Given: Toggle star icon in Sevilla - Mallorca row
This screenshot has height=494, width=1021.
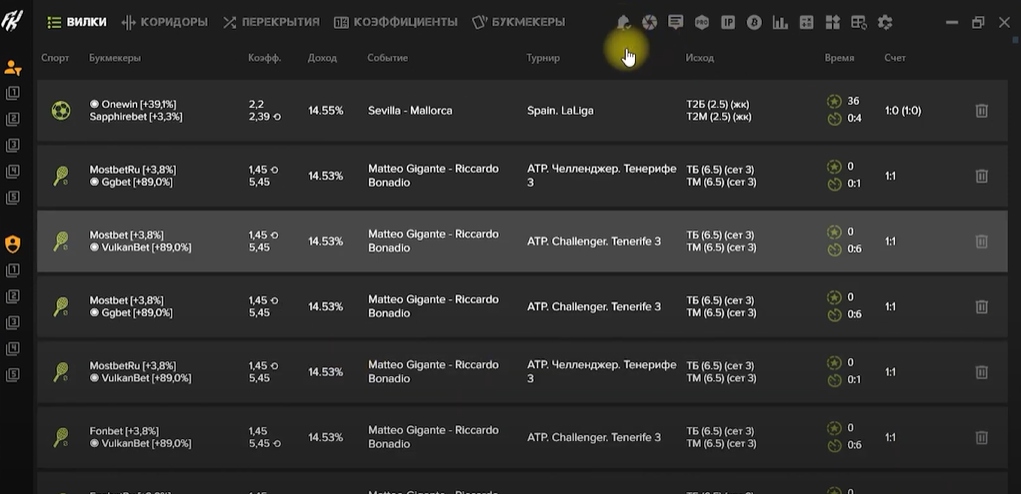Looking at the screenshot, I should coord(834,102).
